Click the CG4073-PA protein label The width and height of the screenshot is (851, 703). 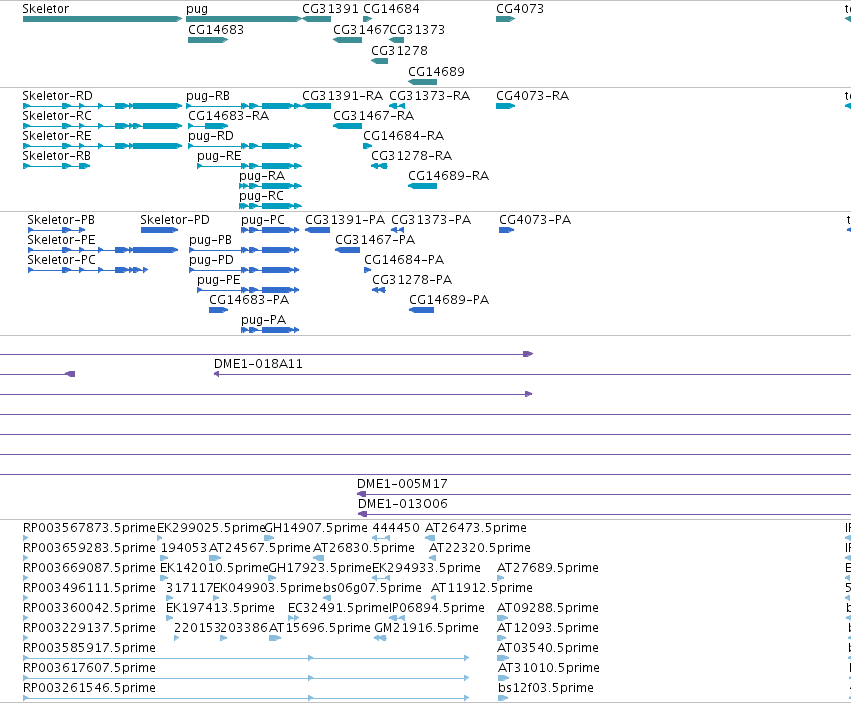click(535, 220)
